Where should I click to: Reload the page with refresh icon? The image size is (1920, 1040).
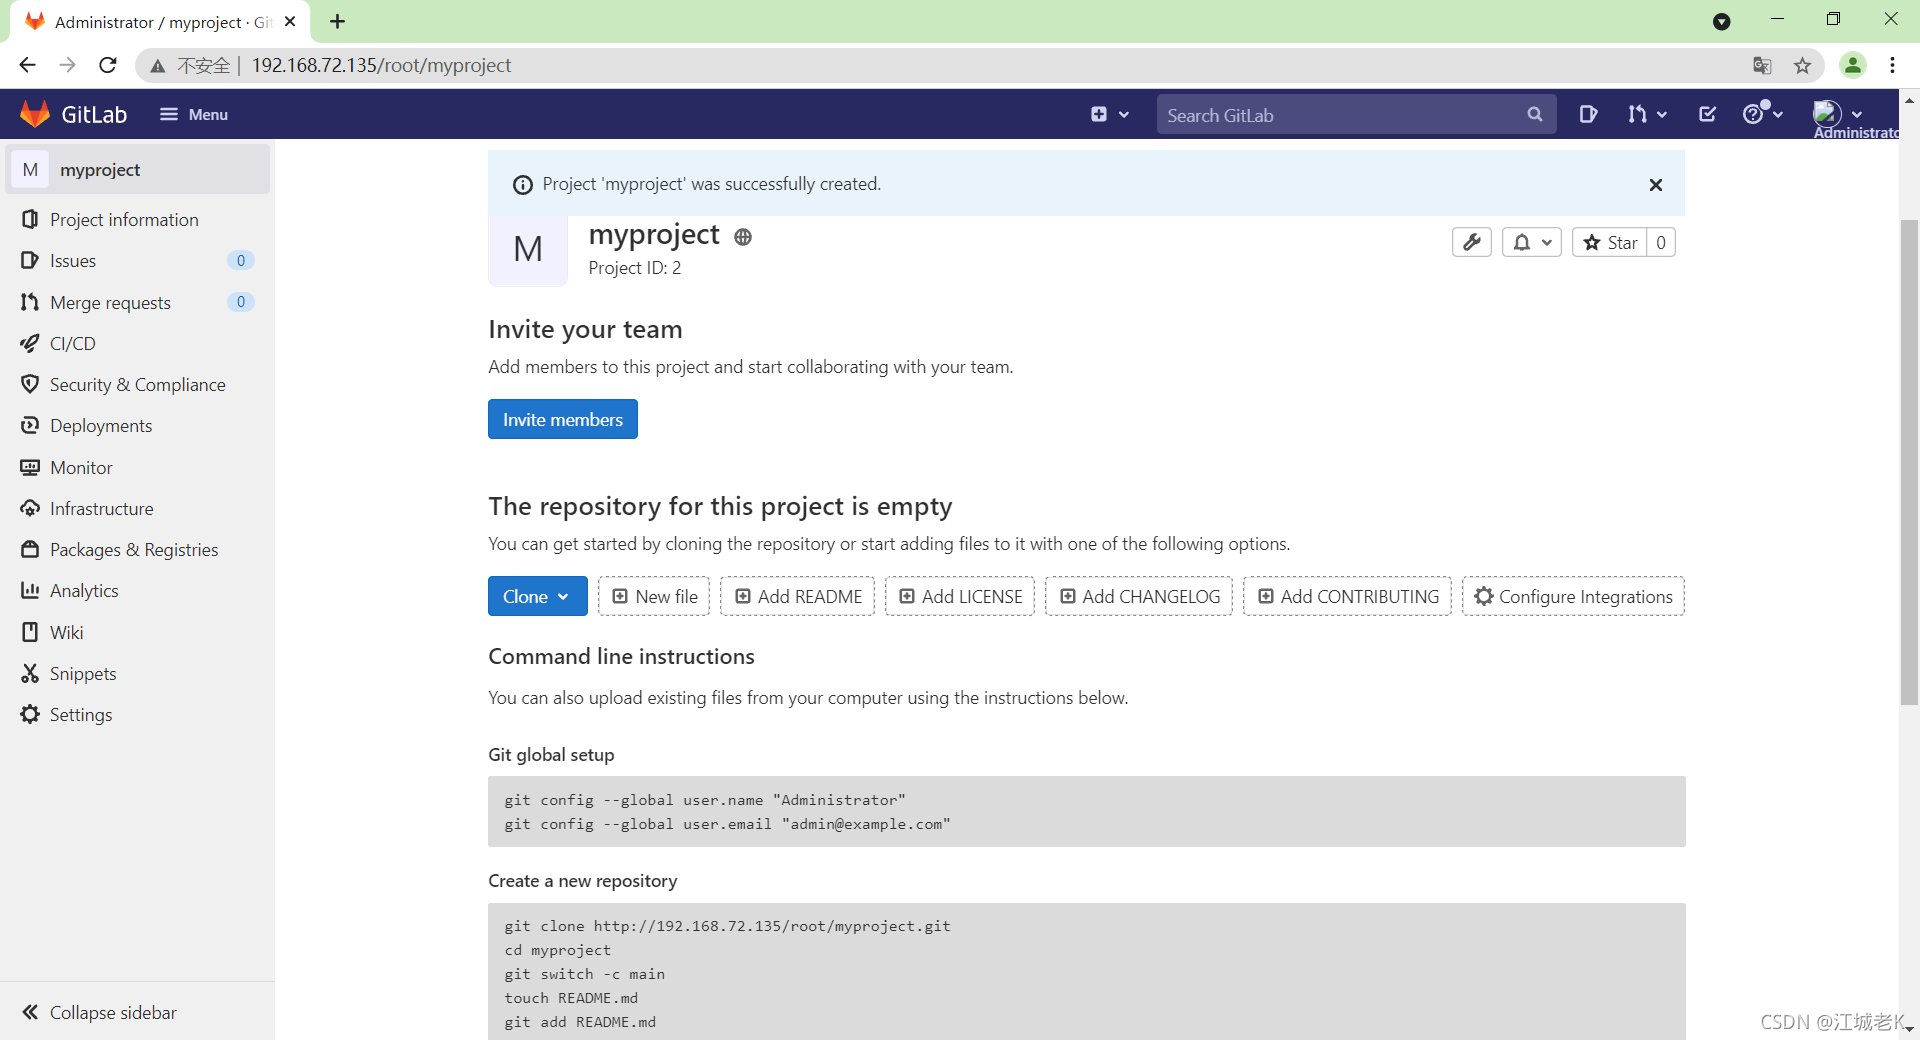click(108, 65)
